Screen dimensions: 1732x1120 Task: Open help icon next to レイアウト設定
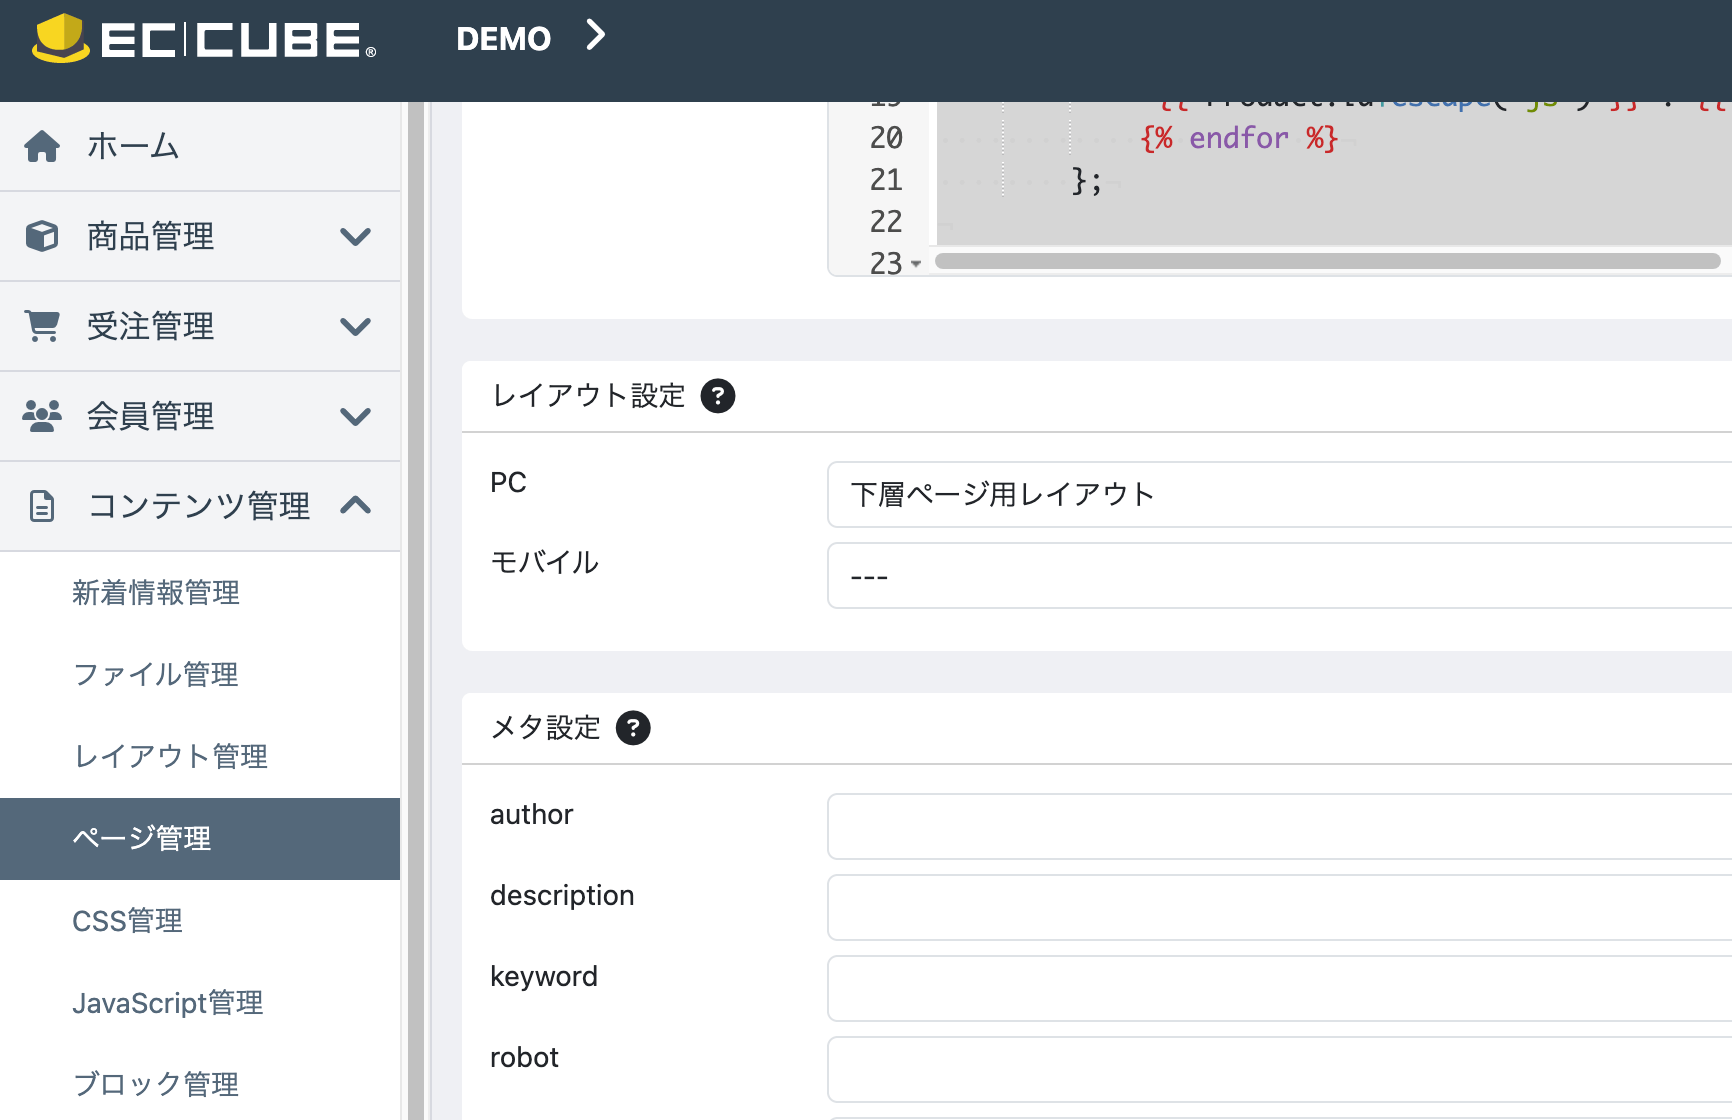718,396
